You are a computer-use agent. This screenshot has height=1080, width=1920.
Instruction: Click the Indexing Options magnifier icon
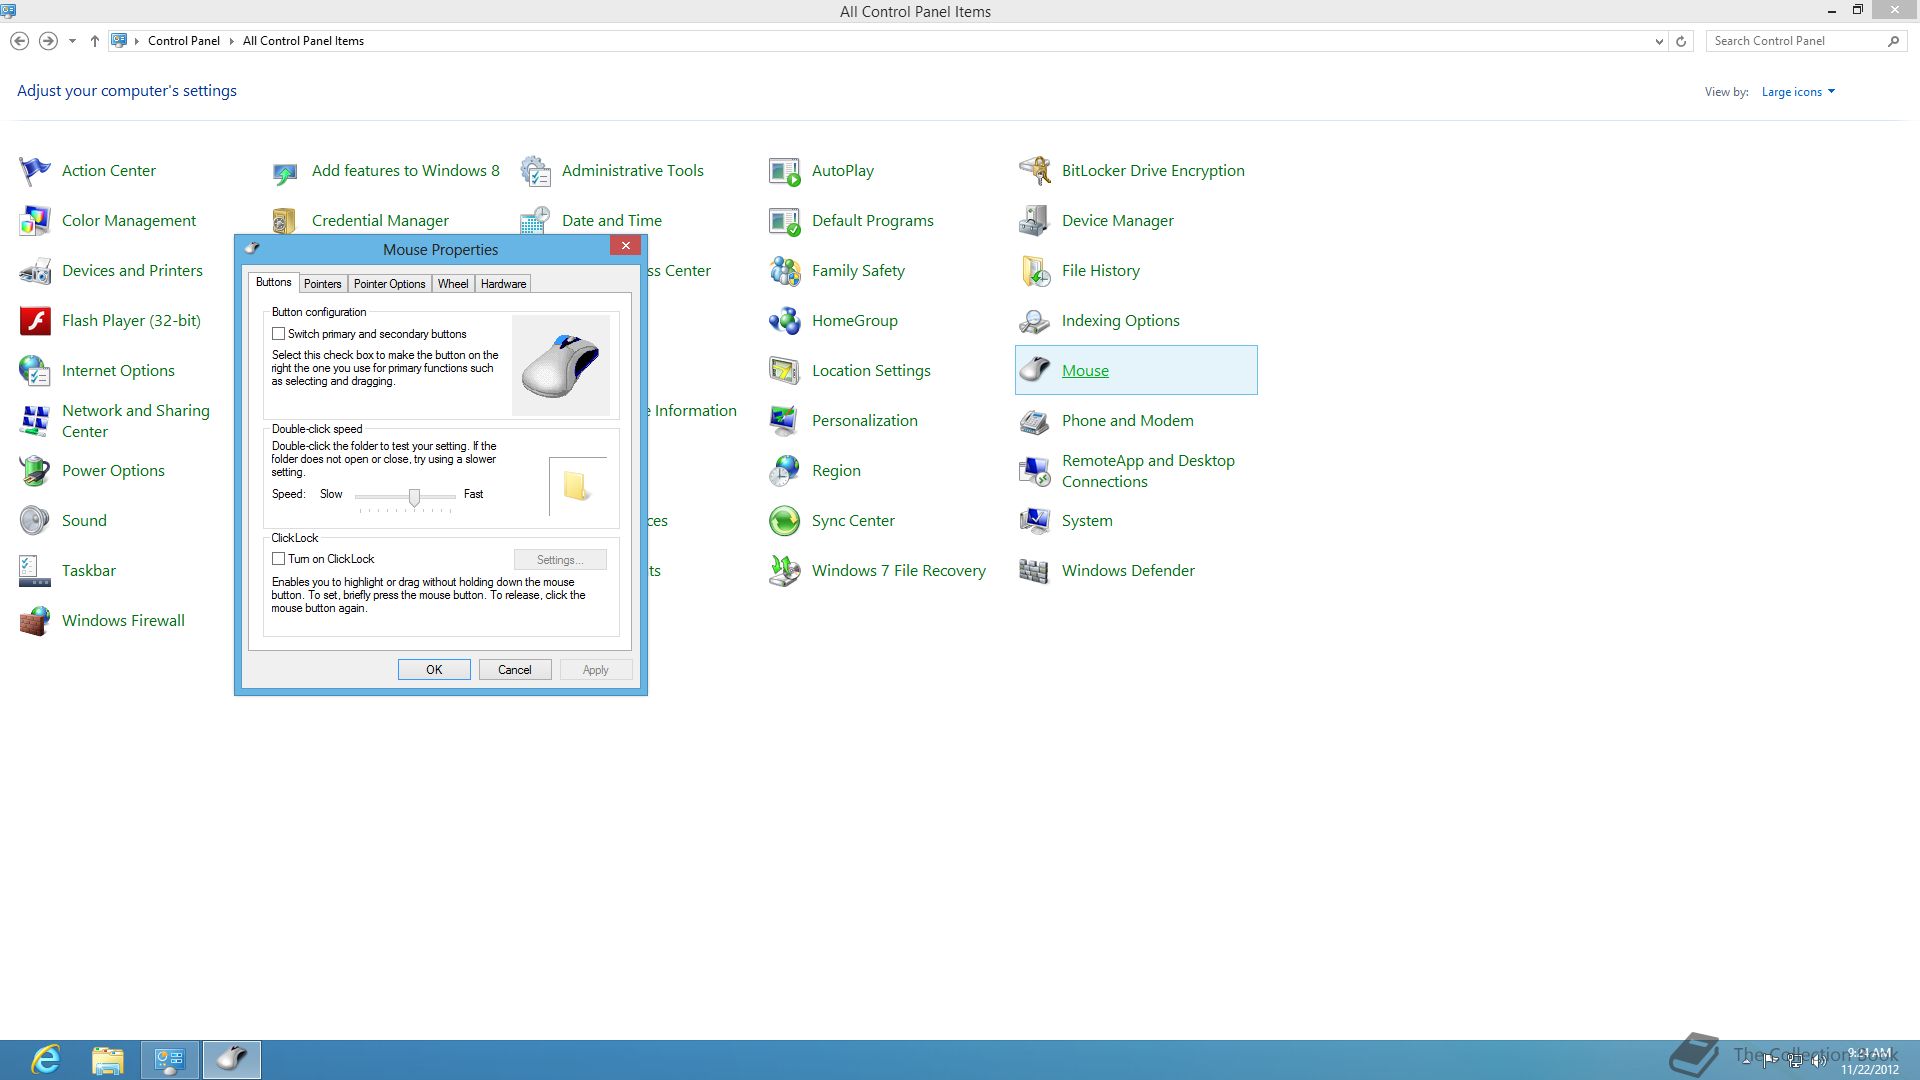pyautogui.click(x=1035, y=321)
